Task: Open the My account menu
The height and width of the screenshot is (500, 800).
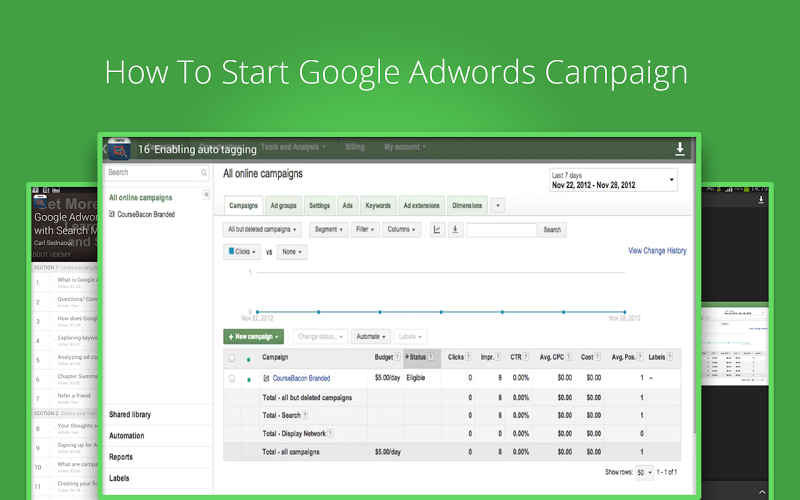Action: click(x=405, y=147)
